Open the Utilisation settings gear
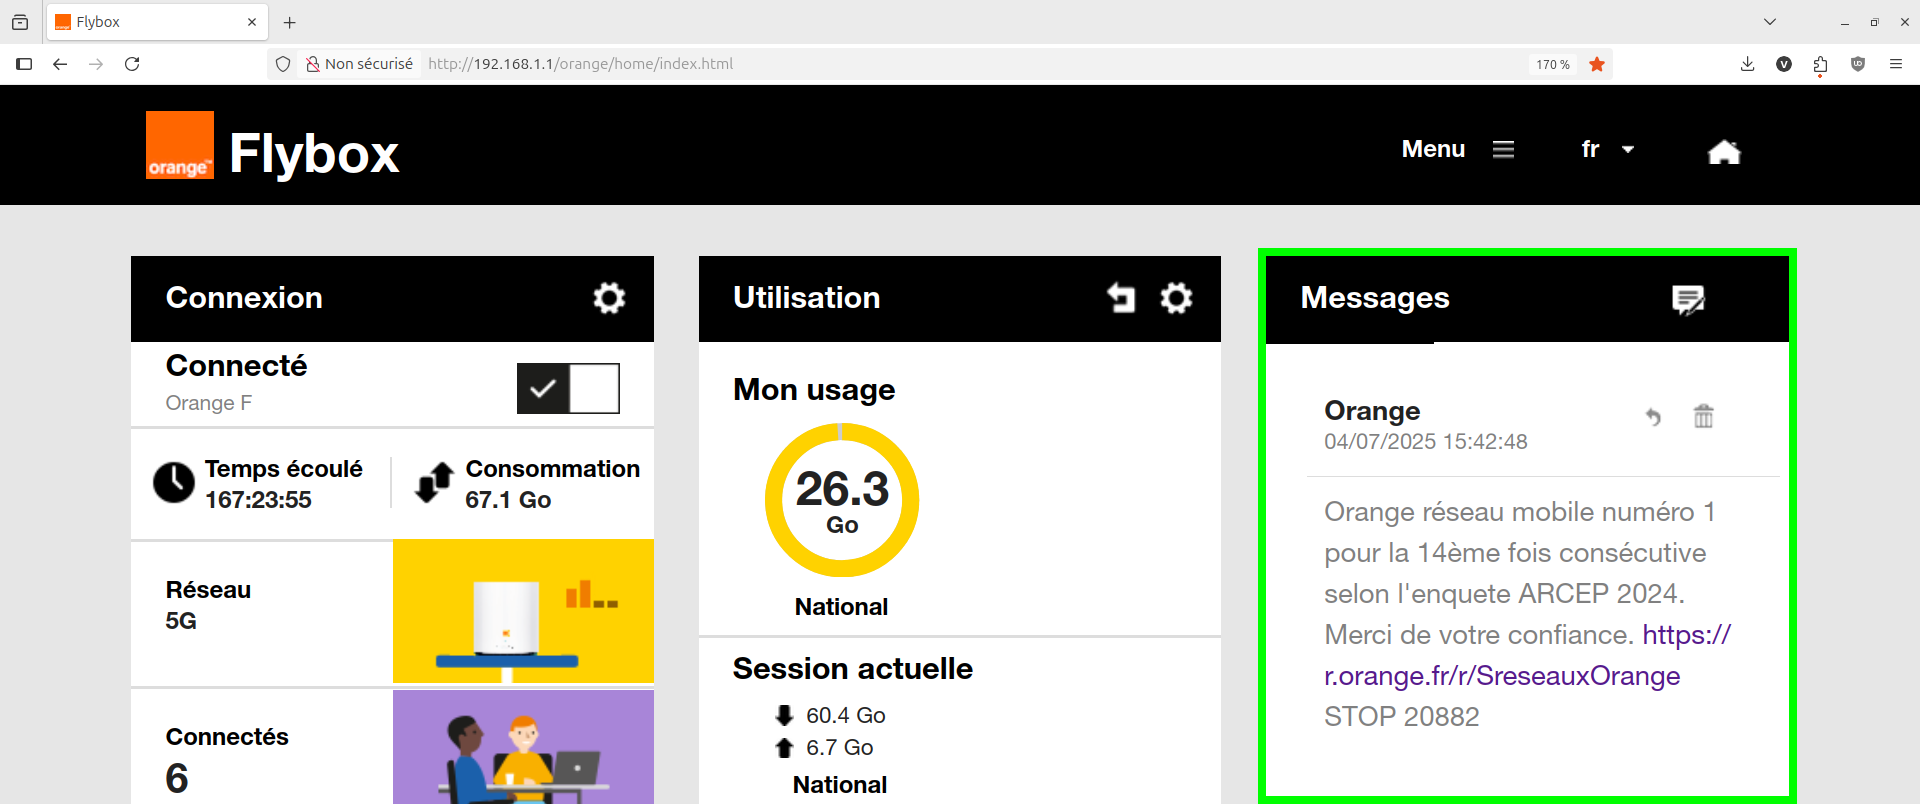This screenshot has height=804, width=1920. [1176, 298]
